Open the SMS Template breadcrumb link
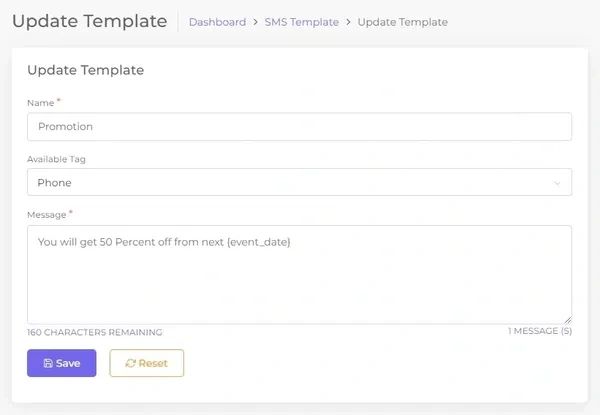The width and height of the screenshot is (600, 415). (302, 22)
